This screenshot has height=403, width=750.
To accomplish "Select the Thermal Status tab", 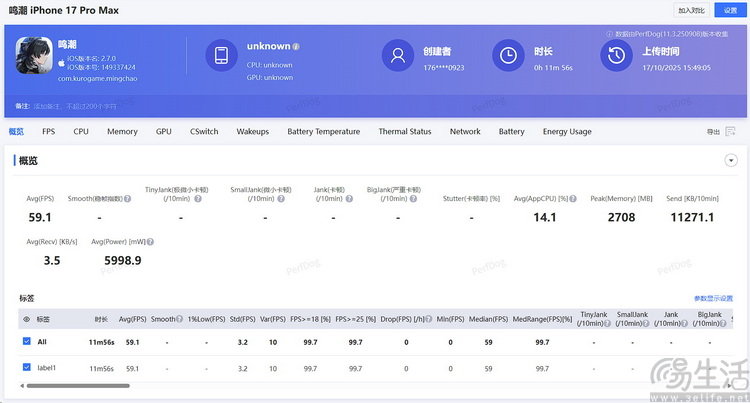I will click(404, 131).
